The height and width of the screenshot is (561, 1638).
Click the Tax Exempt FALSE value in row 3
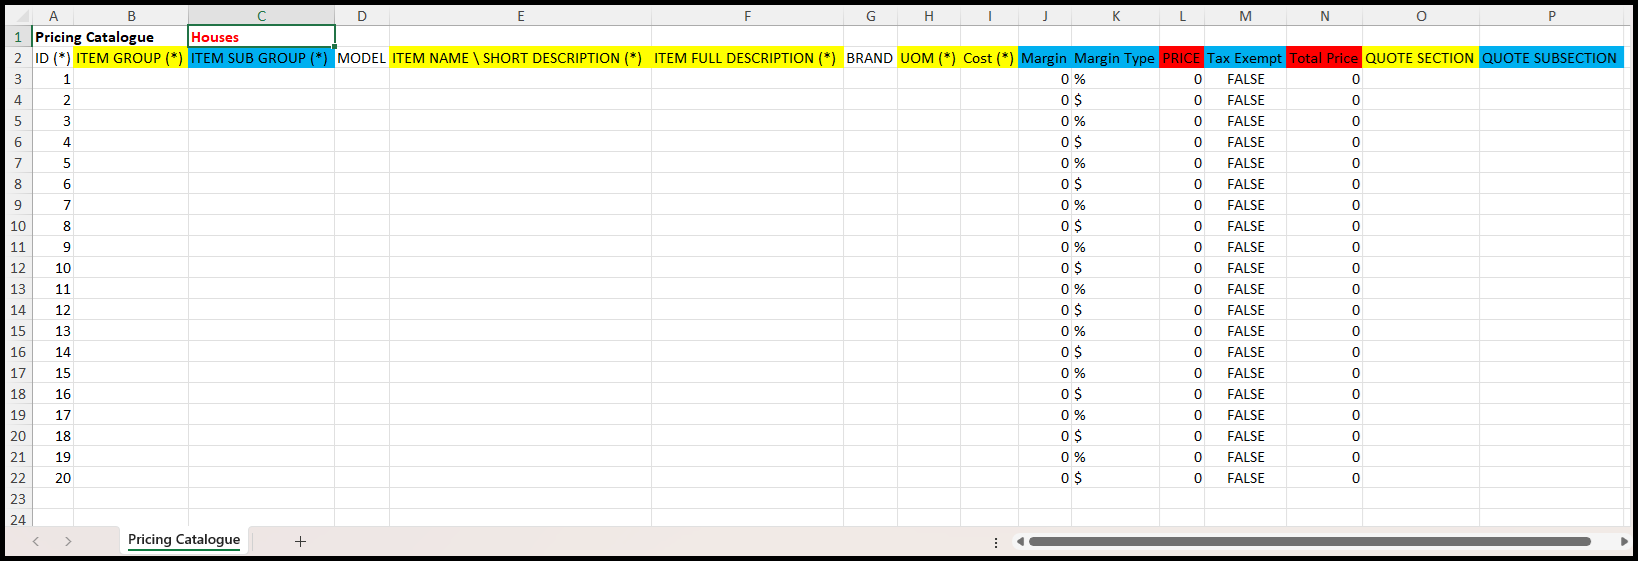1245,79
